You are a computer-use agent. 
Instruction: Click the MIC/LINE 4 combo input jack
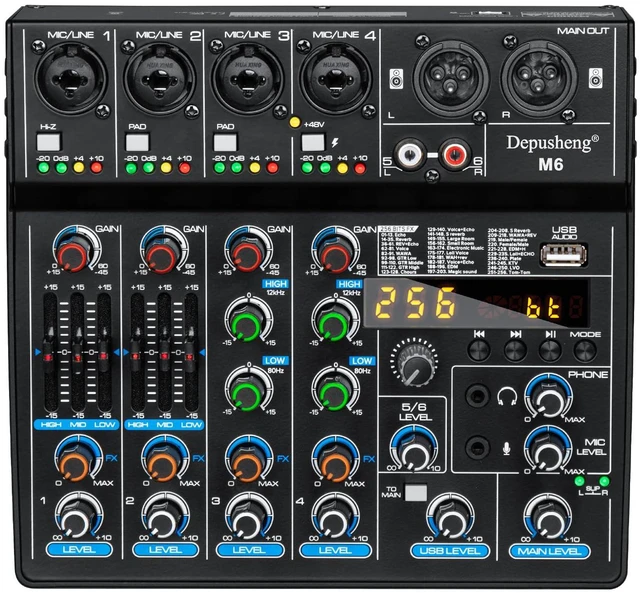point(336,78)
